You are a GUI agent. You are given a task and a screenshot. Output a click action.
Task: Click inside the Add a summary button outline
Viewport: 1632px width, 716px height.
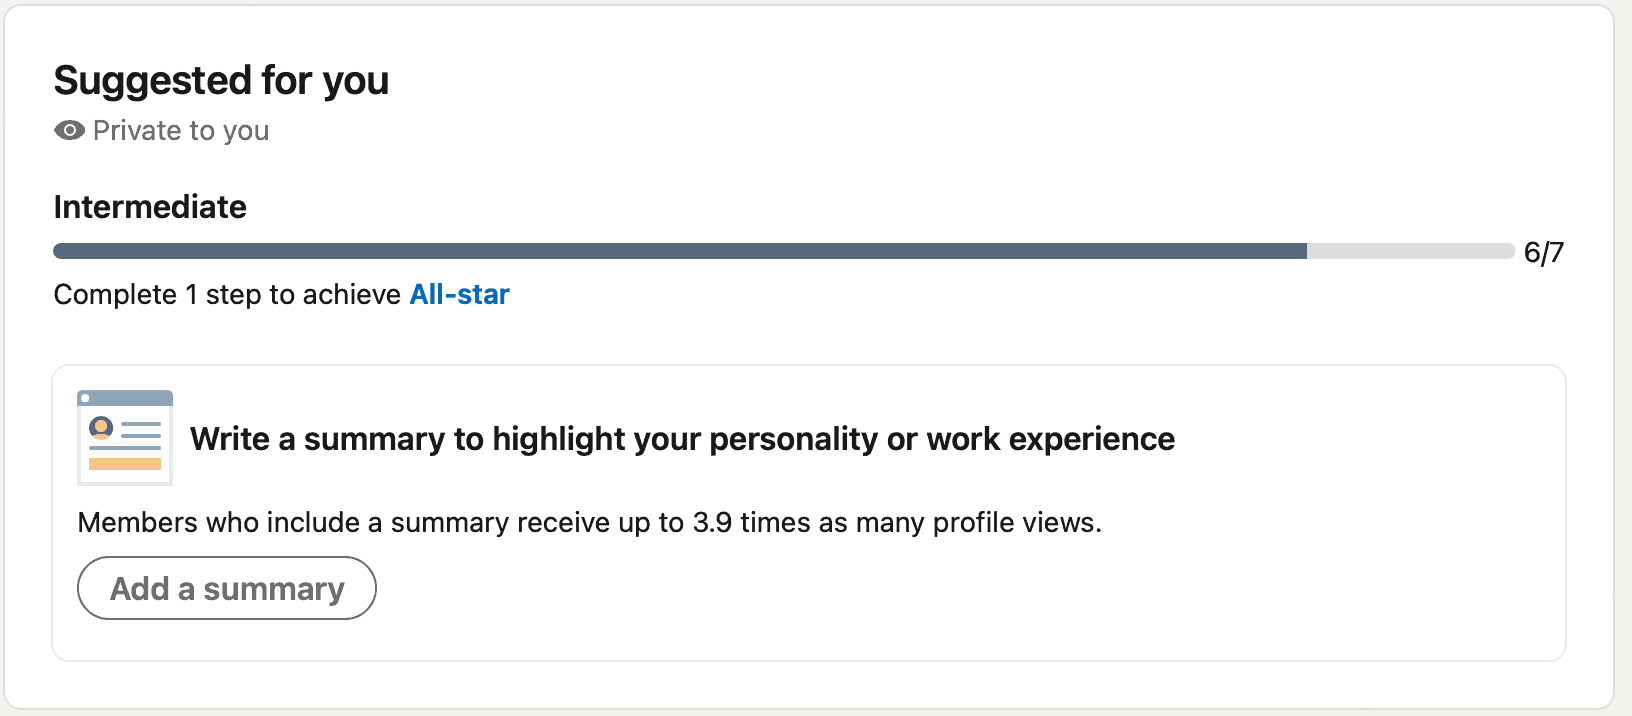click(x=226, y=588)
